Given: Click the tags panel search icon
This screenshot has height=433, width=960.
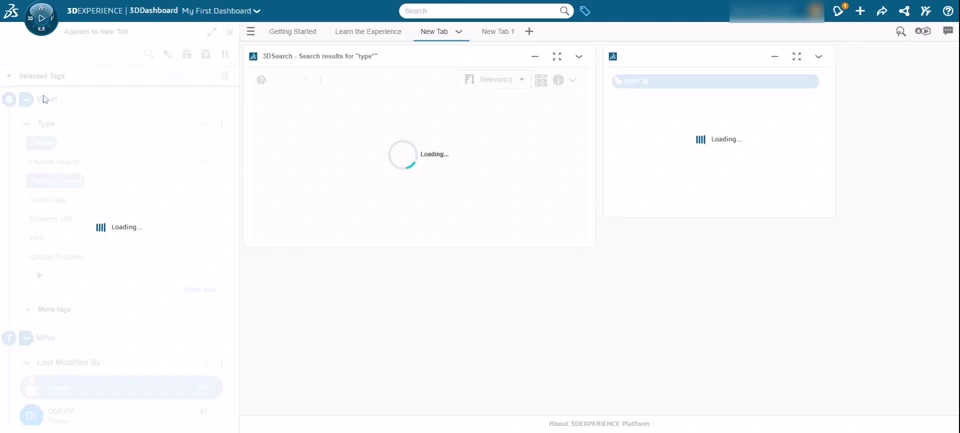Looking at the screenshot, I should [x=148, y=54].
